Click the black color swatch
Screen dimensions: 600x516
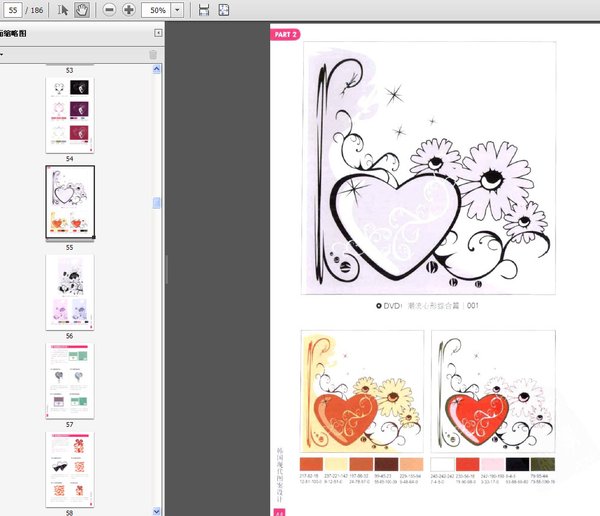tap(517, 464)
